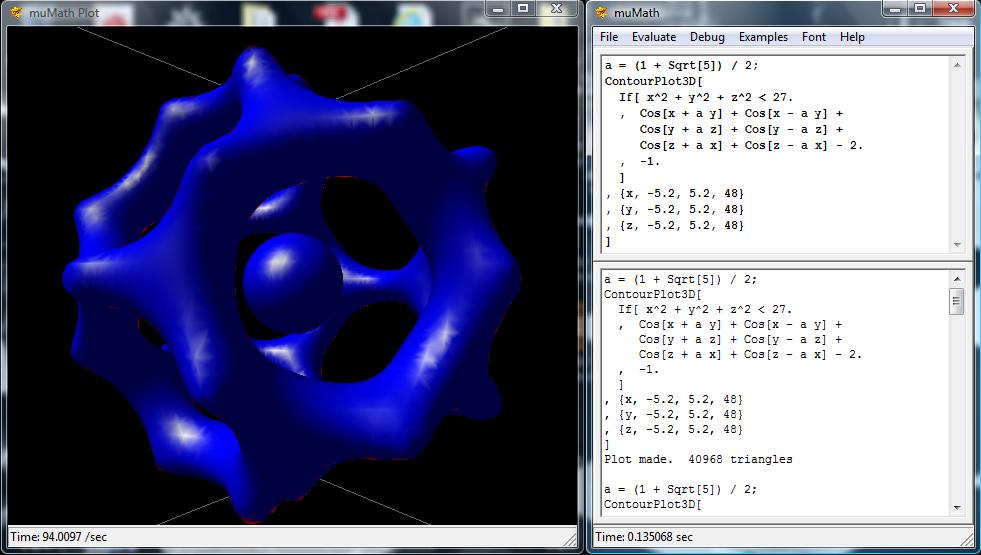981x555 pixels.
Task: Click the muMath Plot window title icon
Action: coord(16,13)
